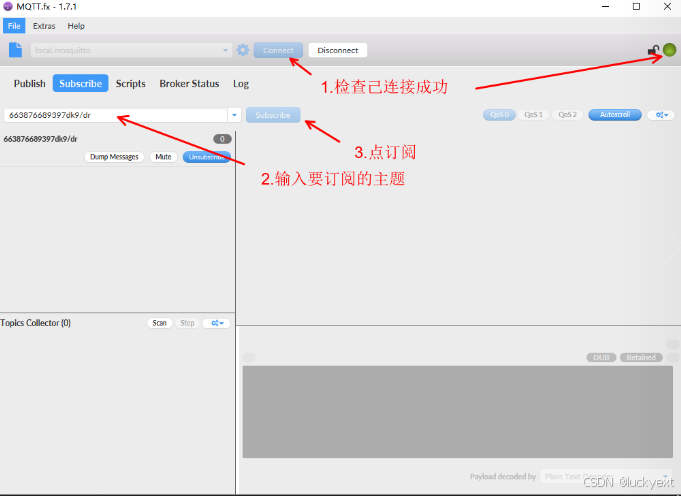Toggle the Autoscroll button
The image size is (681, 496).
click(x=615, y=115)
